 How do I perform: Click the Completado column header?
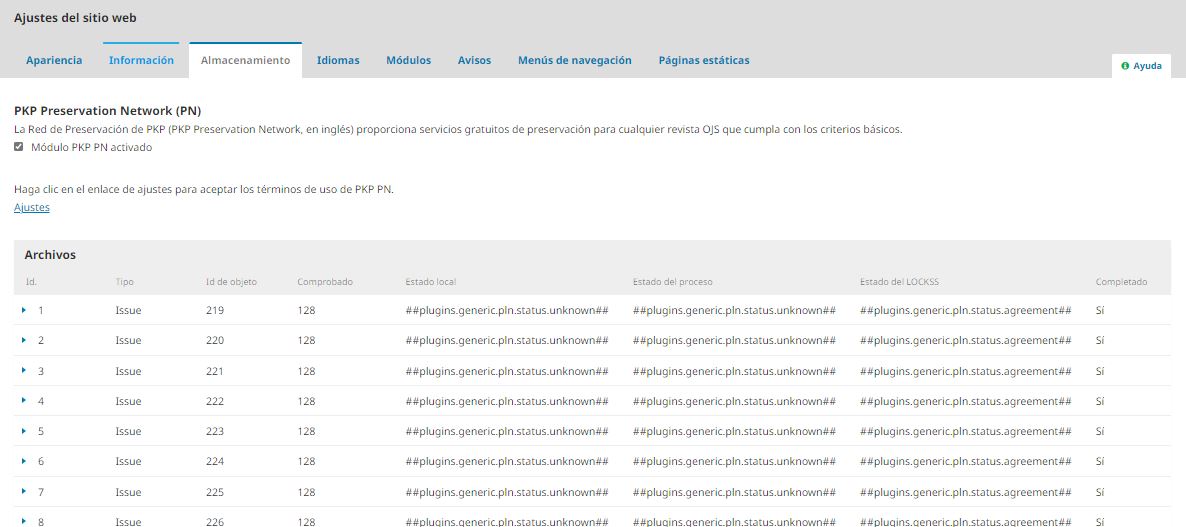1121,282
